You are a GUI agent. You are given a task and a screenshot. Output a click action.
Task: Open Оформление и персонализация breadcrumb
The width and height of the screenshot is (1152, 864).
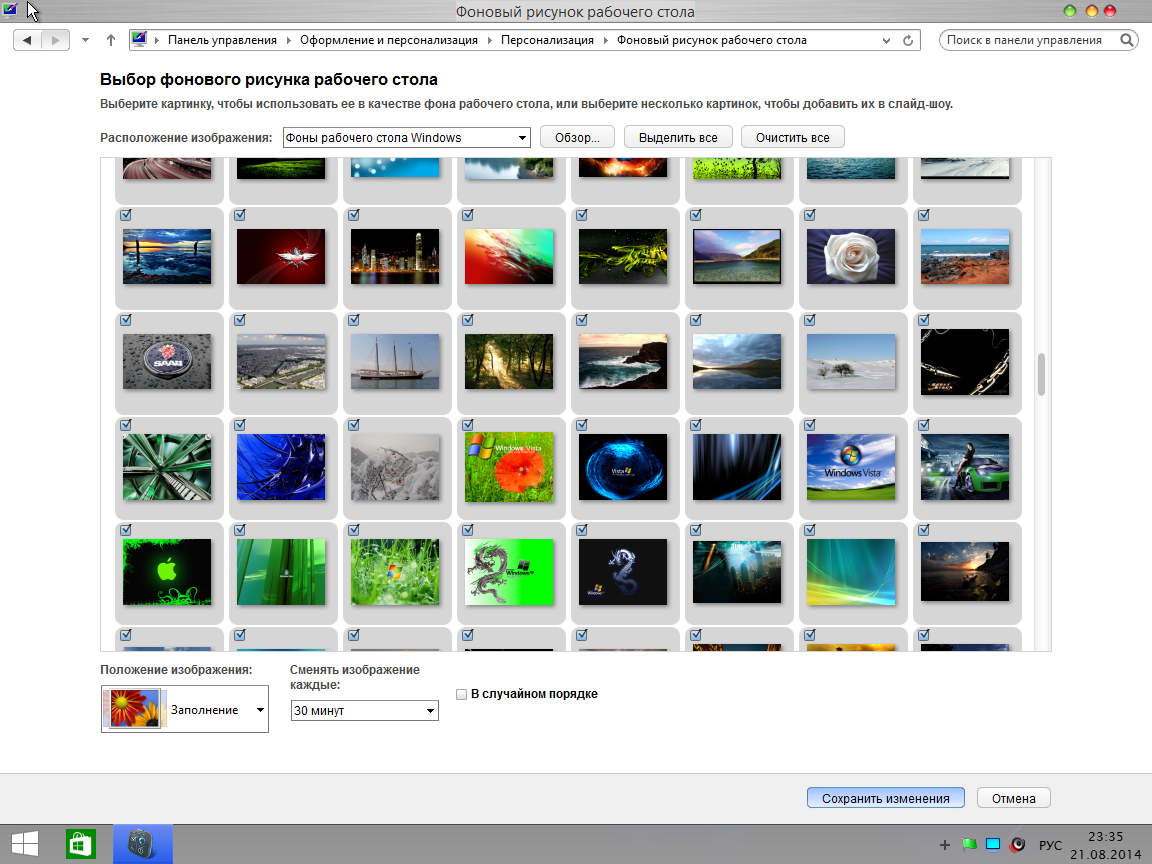coord(389,40)
